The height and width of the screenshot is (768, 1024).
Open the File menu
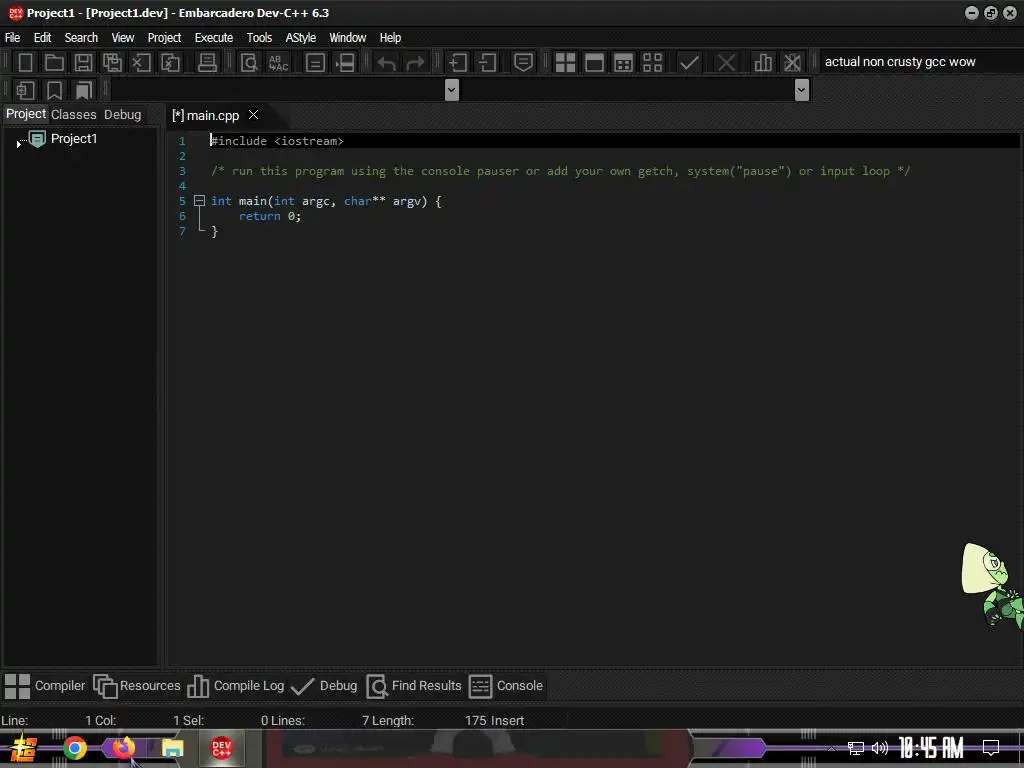click(12, 38)
